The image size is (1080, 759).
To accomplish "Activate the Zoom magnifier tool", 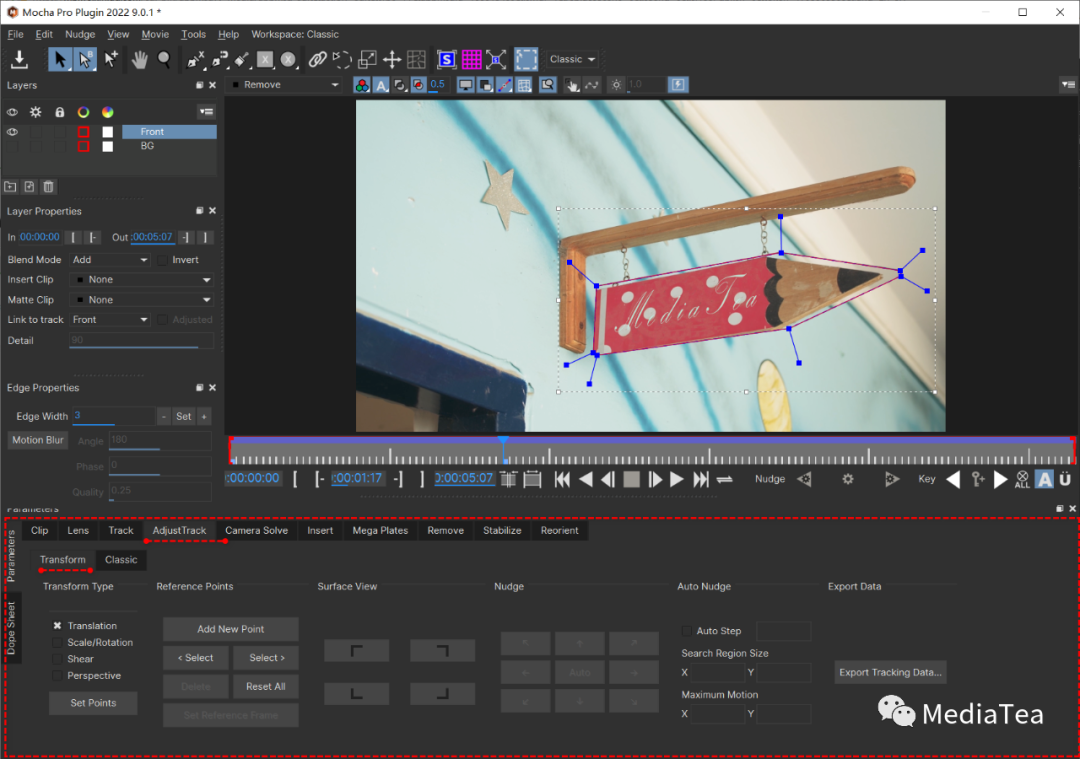I will [164, 59].
